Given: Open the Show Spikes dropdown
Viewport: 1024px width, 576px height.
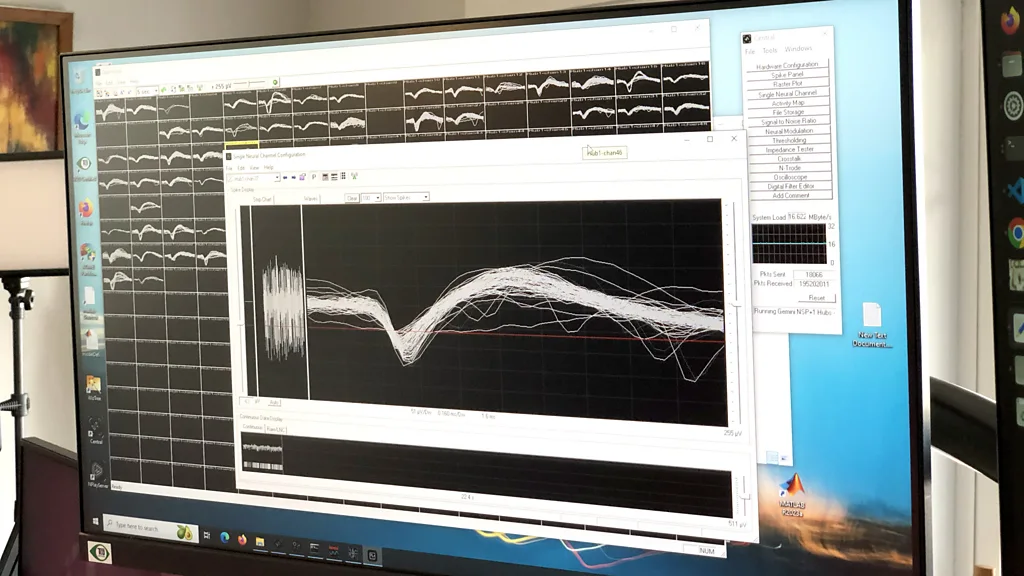Looking at the screenshot, I should click(425, 197).
